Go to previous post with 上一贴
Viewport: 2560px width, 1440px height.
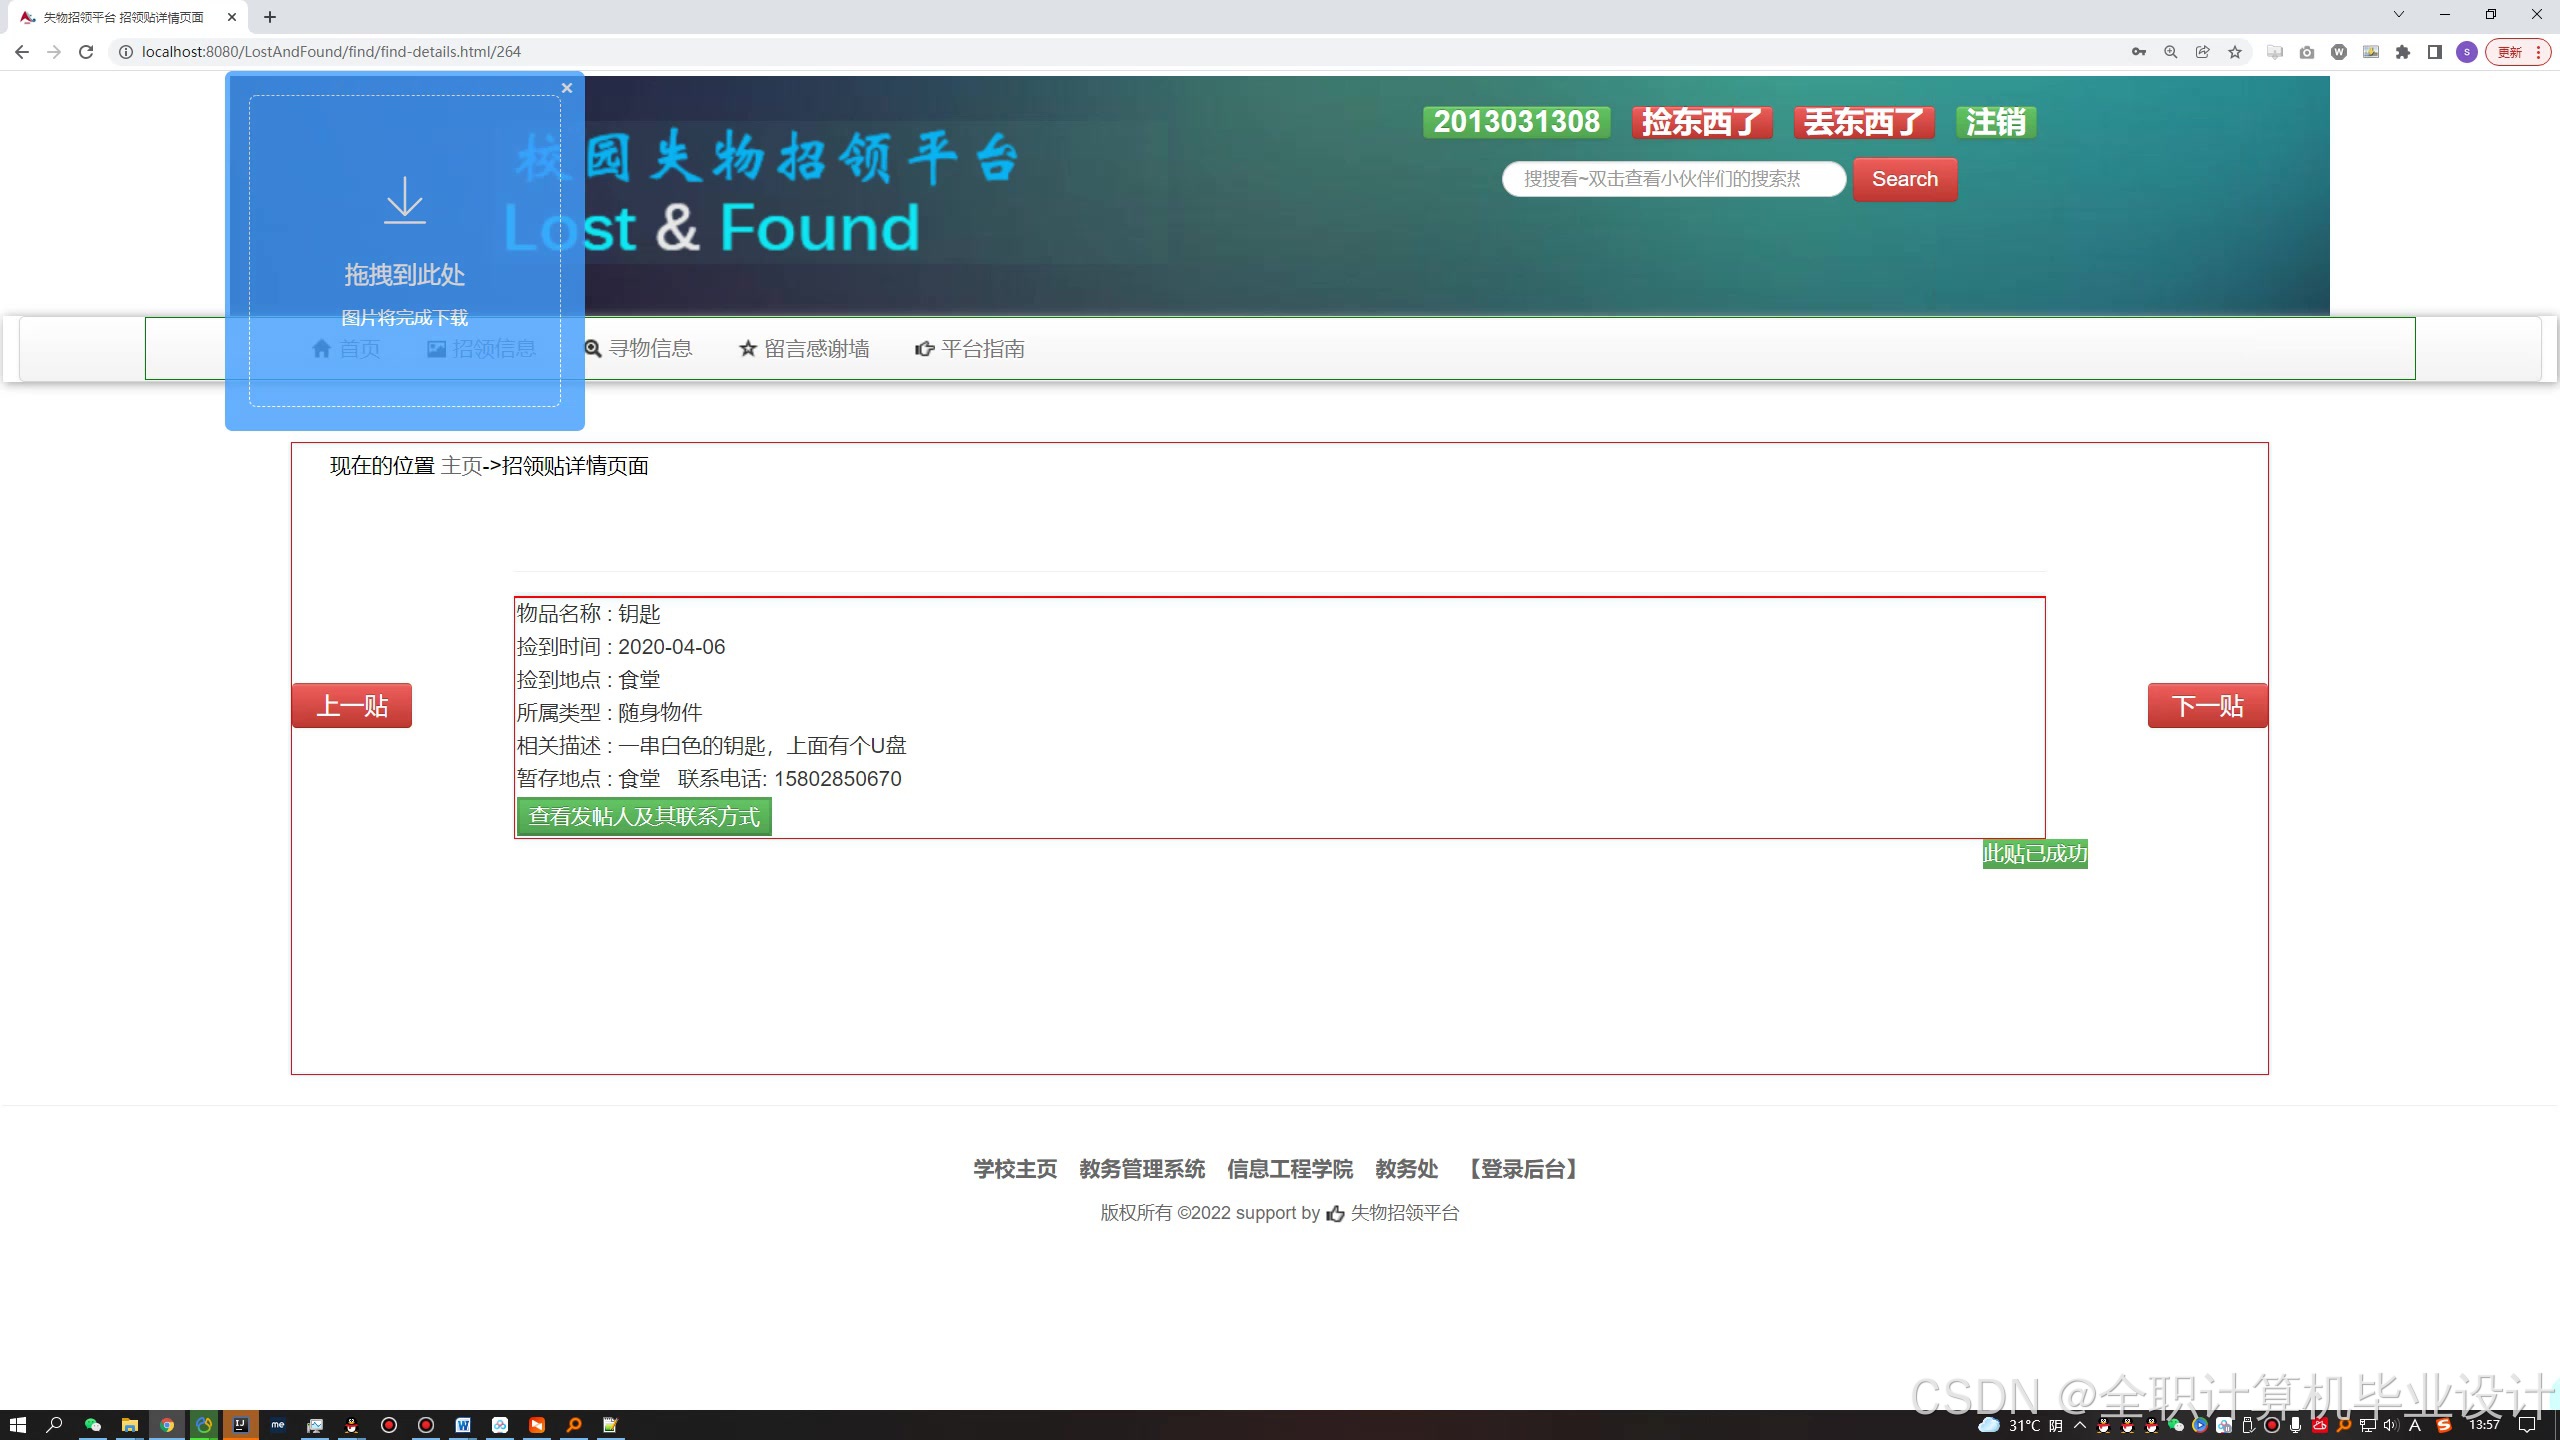click(352, 706)
